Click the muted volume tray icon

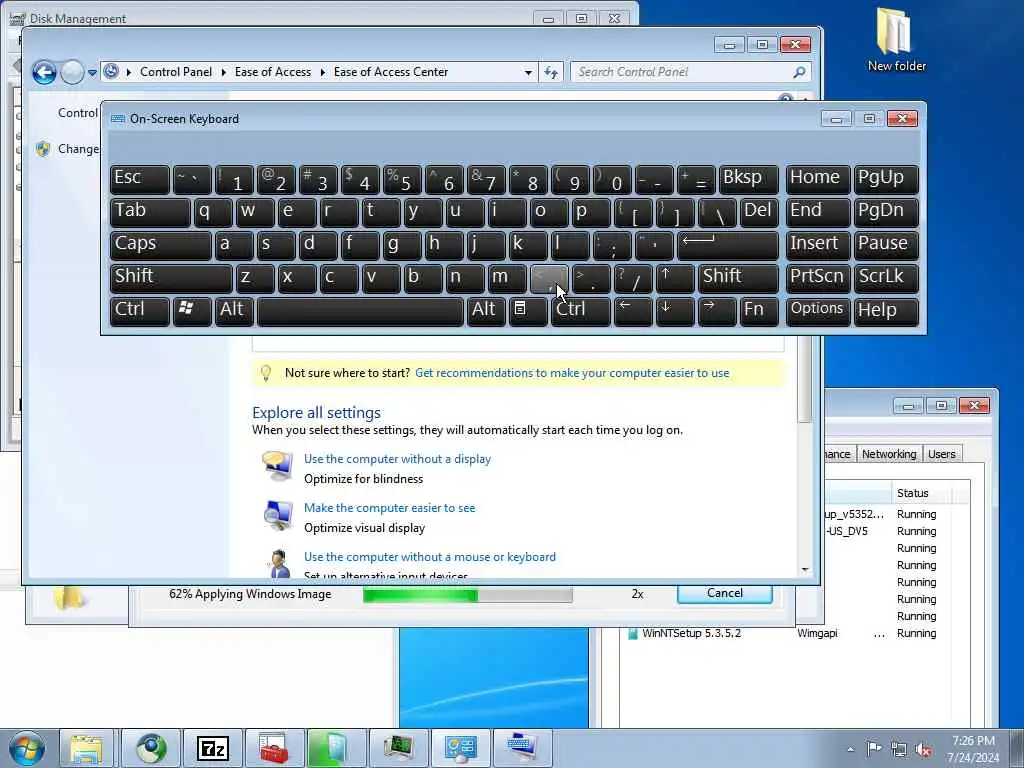pos(923,749)
